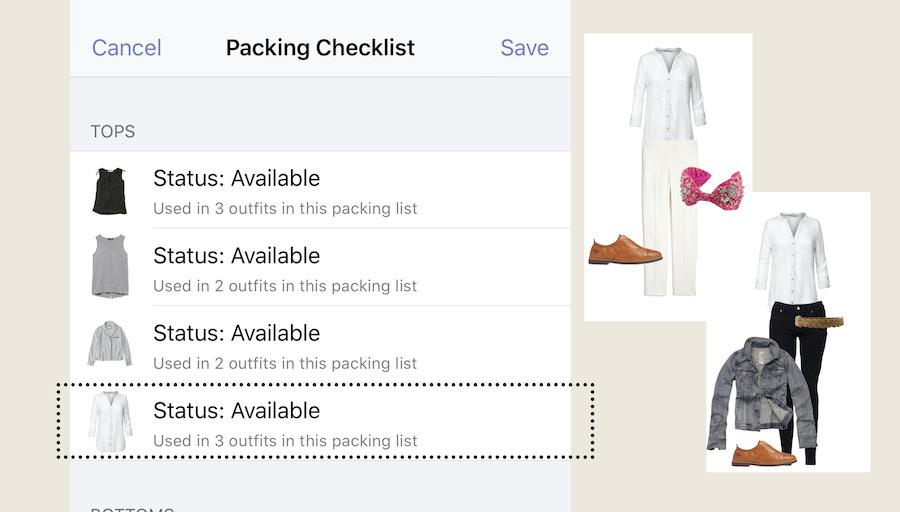Select the gray striped shirt thumbnail
This screenshot has height=512, width=900.
(110, 343)
